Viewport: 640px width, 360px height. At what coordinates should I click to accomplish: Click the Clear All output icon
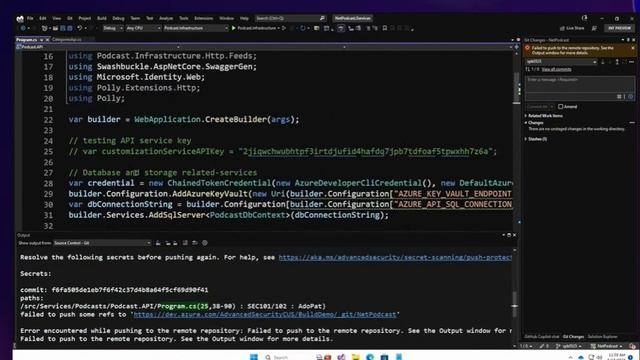pyautogui.click(x=185, y=243)
